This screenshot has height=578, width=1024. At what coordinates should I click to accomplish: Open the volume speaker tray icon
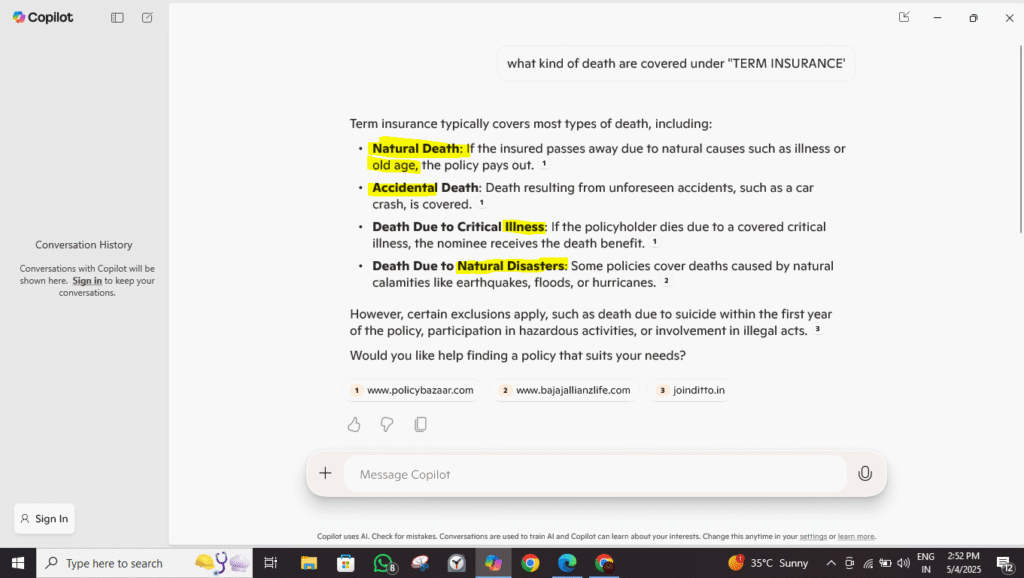904,563
